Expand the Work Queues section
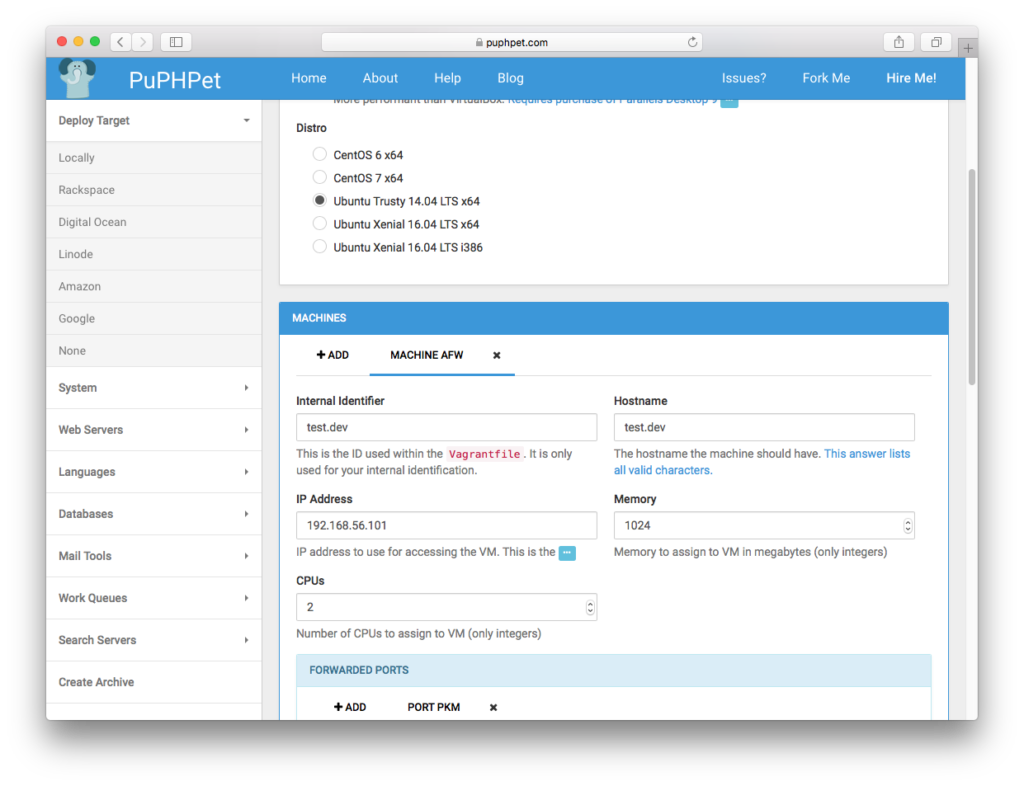This screenshot has width=1024, height=786. (154, 598)
